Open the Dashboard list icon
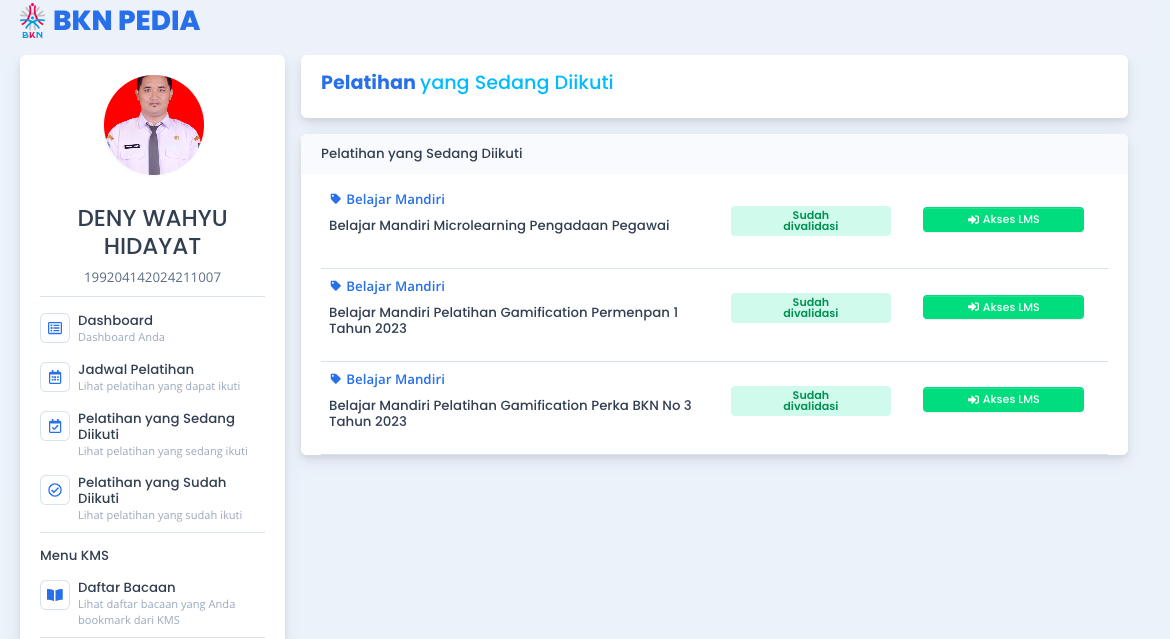Viewport: 1170px width, 639px height. 55,328
